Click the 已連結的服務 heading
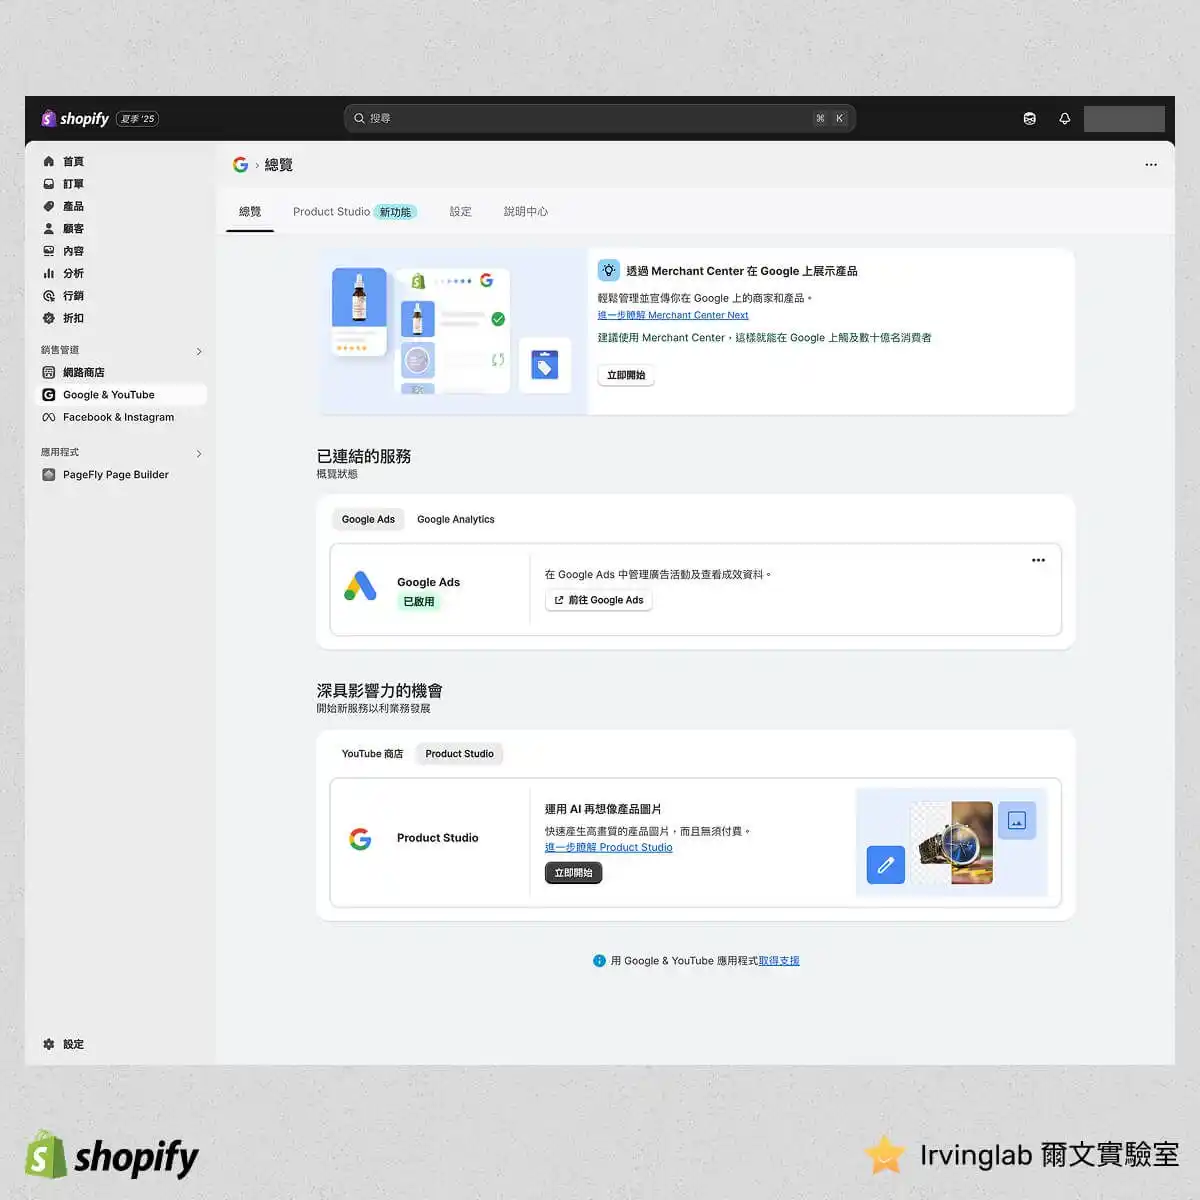Screen dimensions: 1200x1200 [x=364, y=456]
